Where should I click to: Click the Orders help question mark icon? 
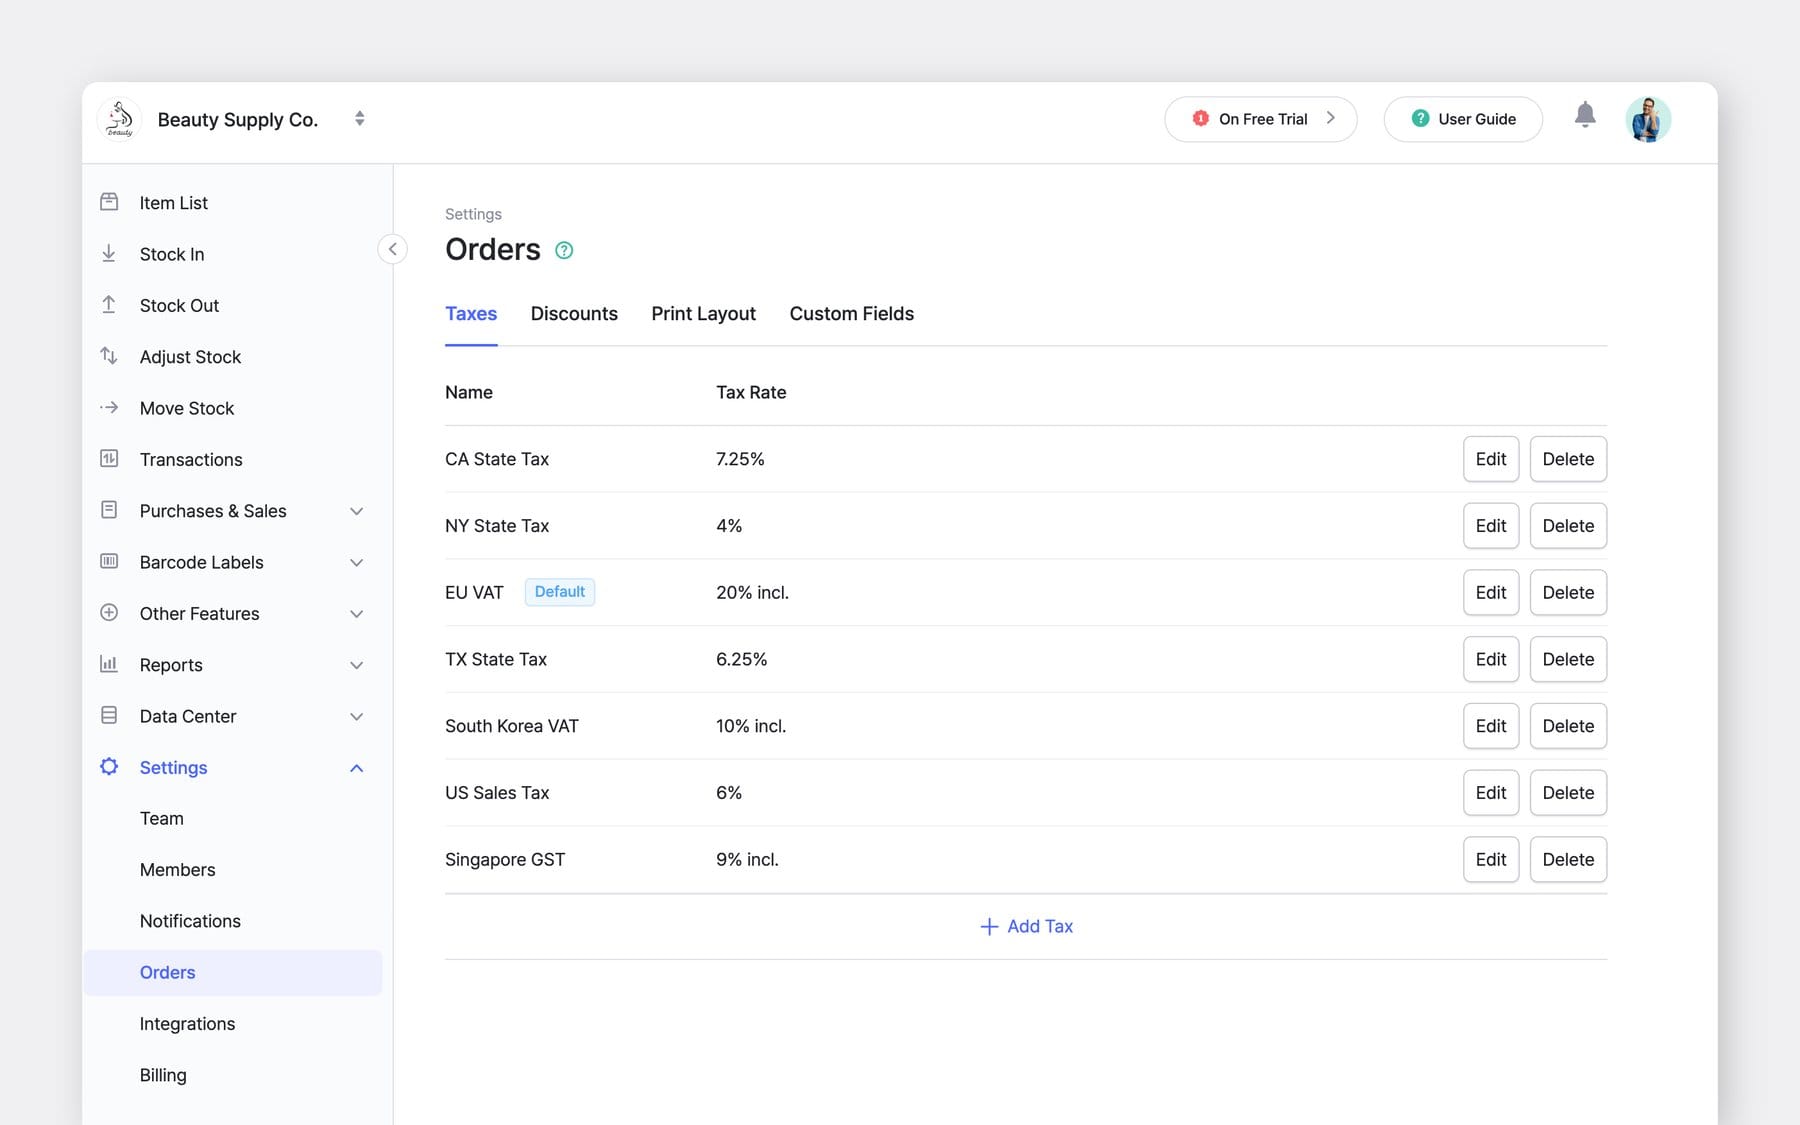564,250
